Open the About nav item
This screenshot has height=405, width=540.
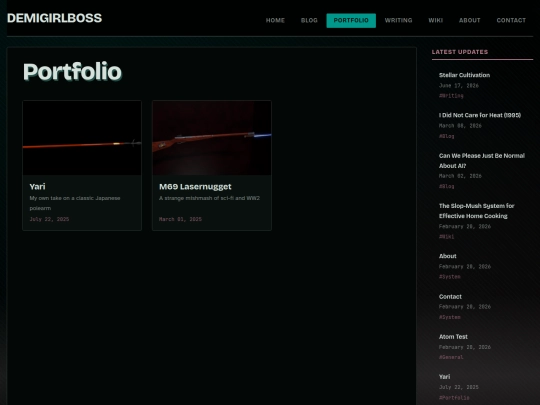pyautogui.click(x=469, y=20)
